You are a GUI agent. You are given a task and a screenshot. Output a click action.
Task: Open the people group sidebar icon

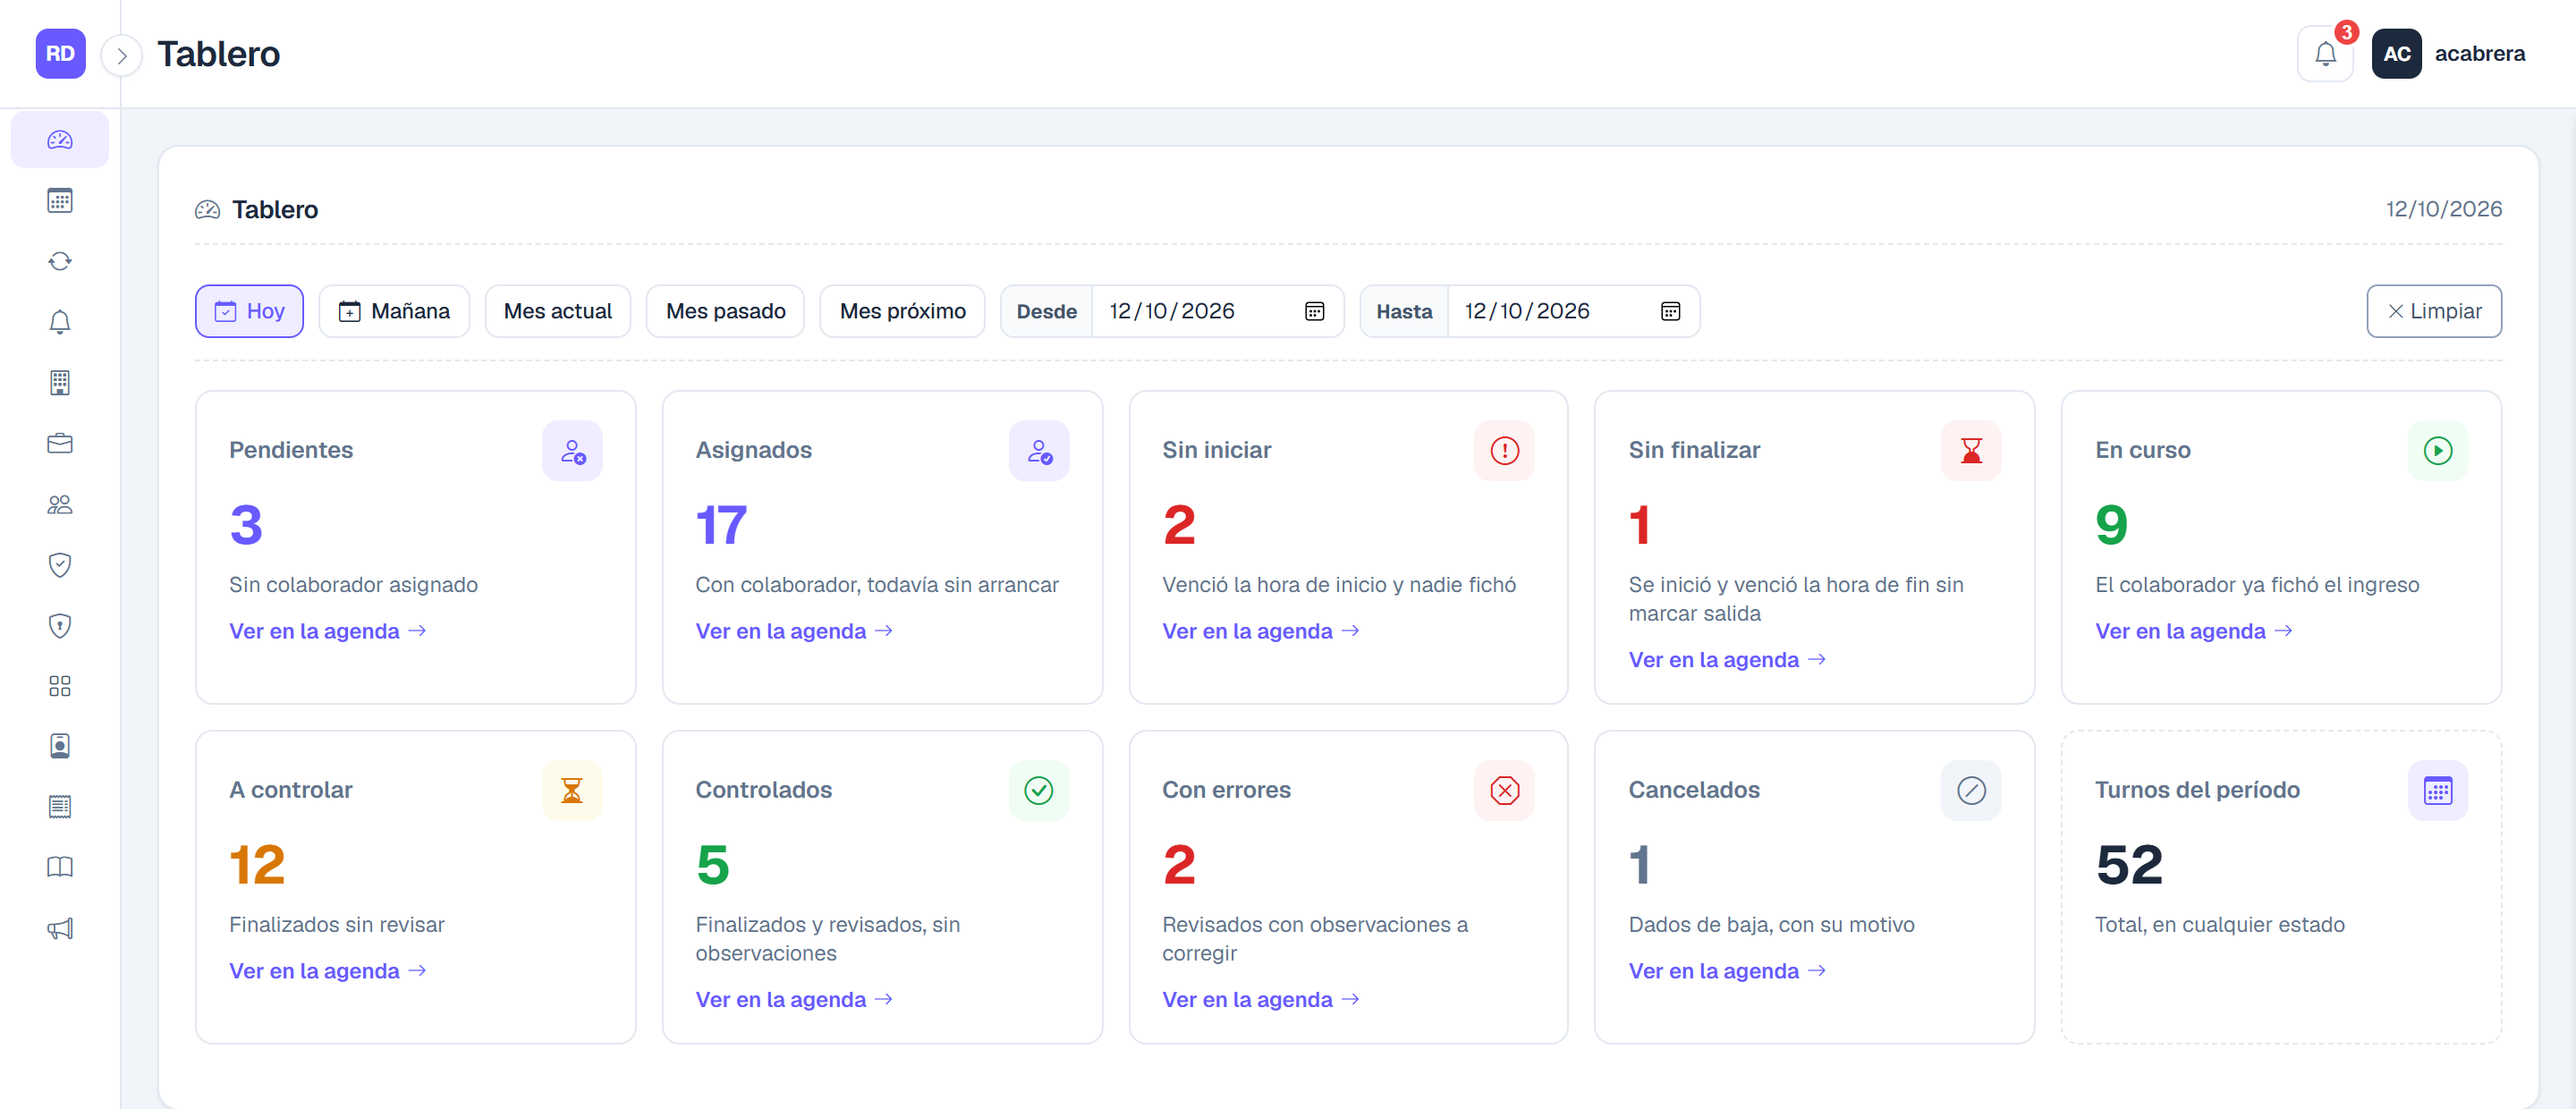60,504
